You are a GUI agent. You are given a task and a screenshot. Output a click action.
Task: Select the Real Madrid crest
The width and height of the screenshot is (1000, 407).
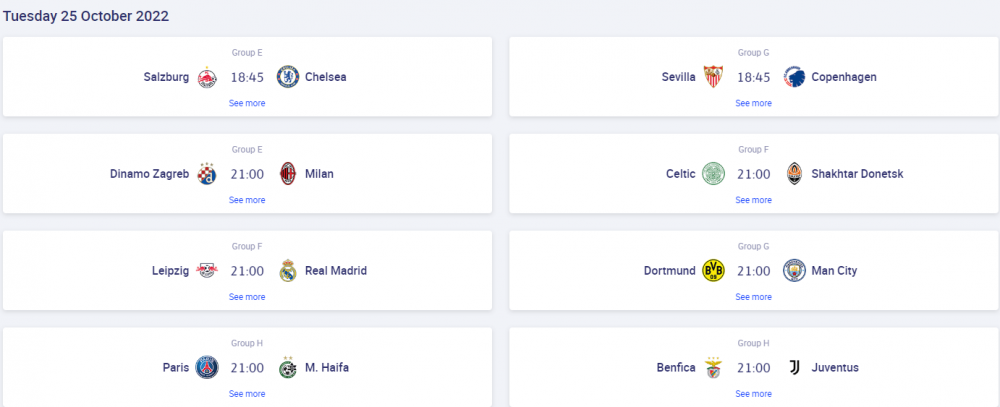pos(288,270)
